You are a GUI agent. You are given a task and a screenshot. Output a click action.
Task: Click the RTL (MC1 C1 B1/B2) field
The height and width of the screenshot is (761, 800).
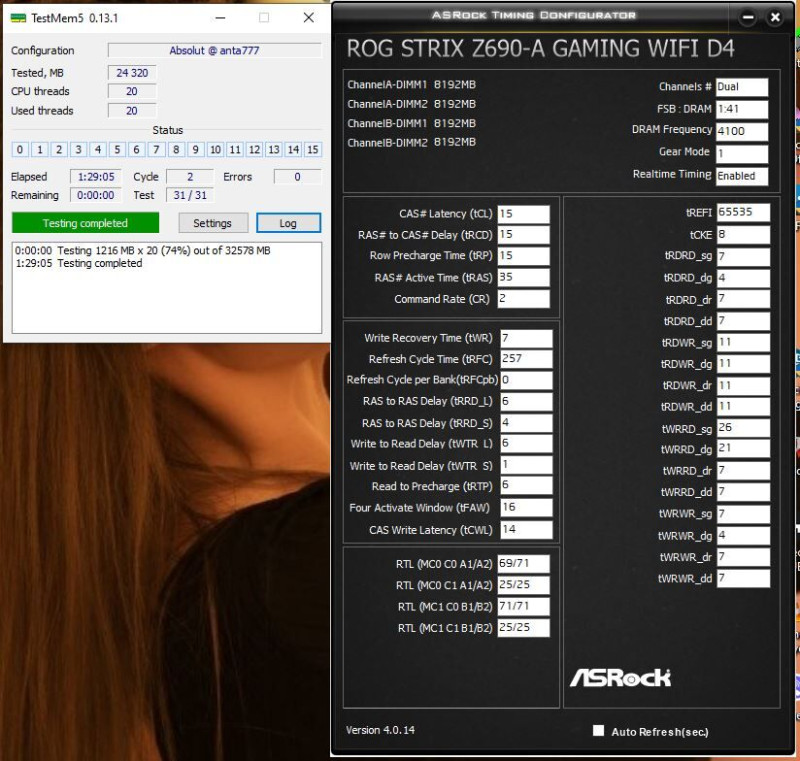coord(523,628)
